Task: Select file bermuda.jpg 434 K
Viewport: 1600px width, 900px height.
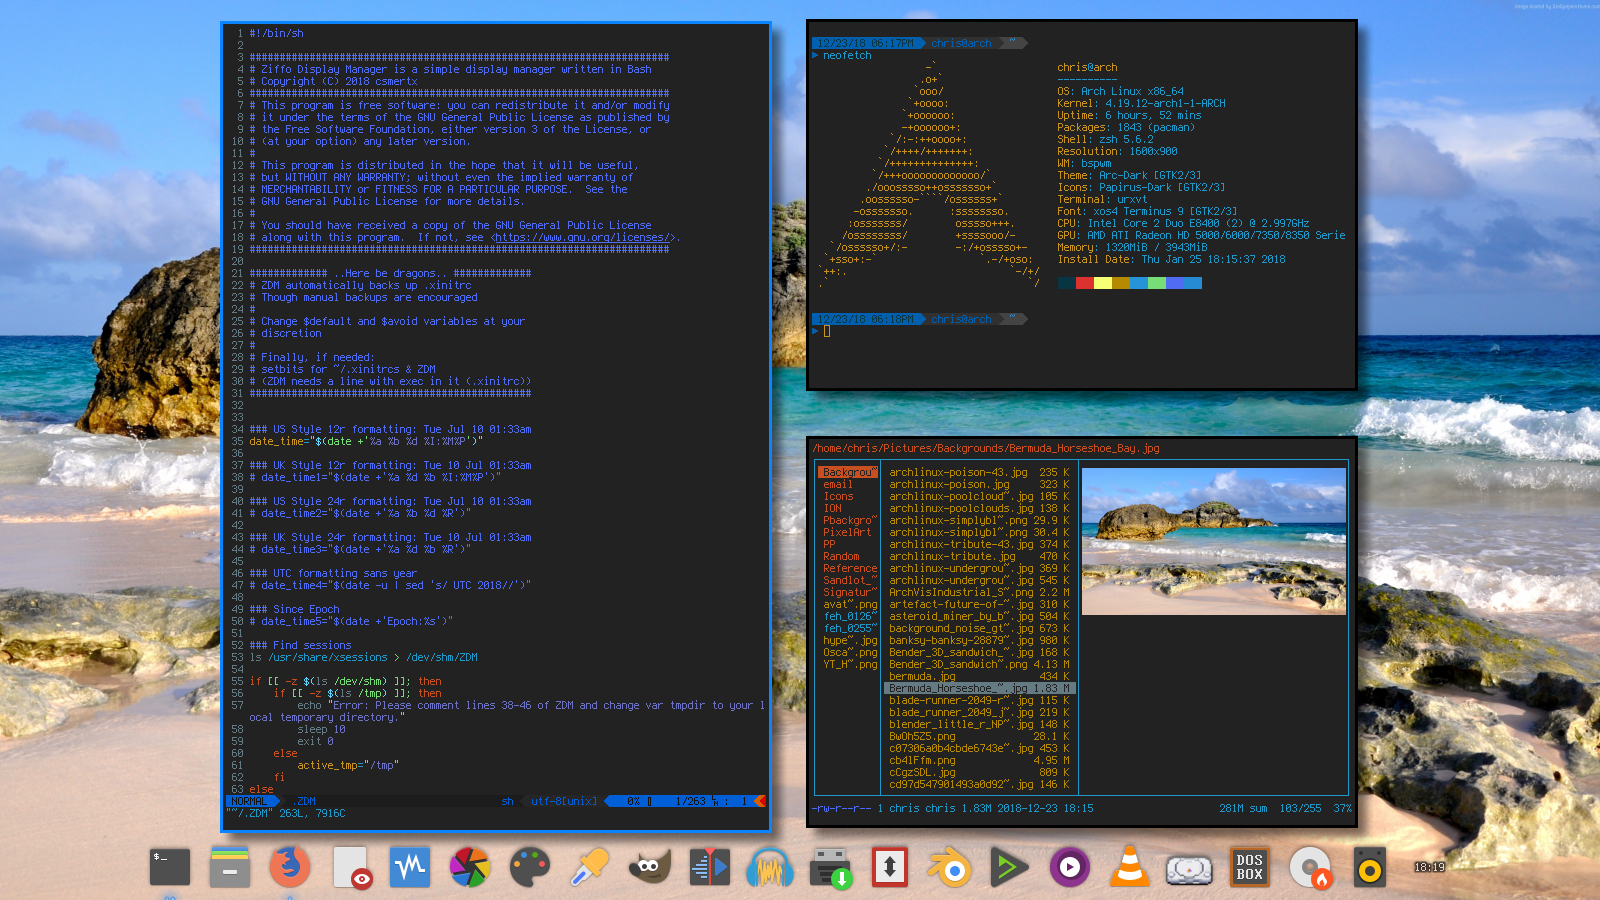Action: [979, 676]
